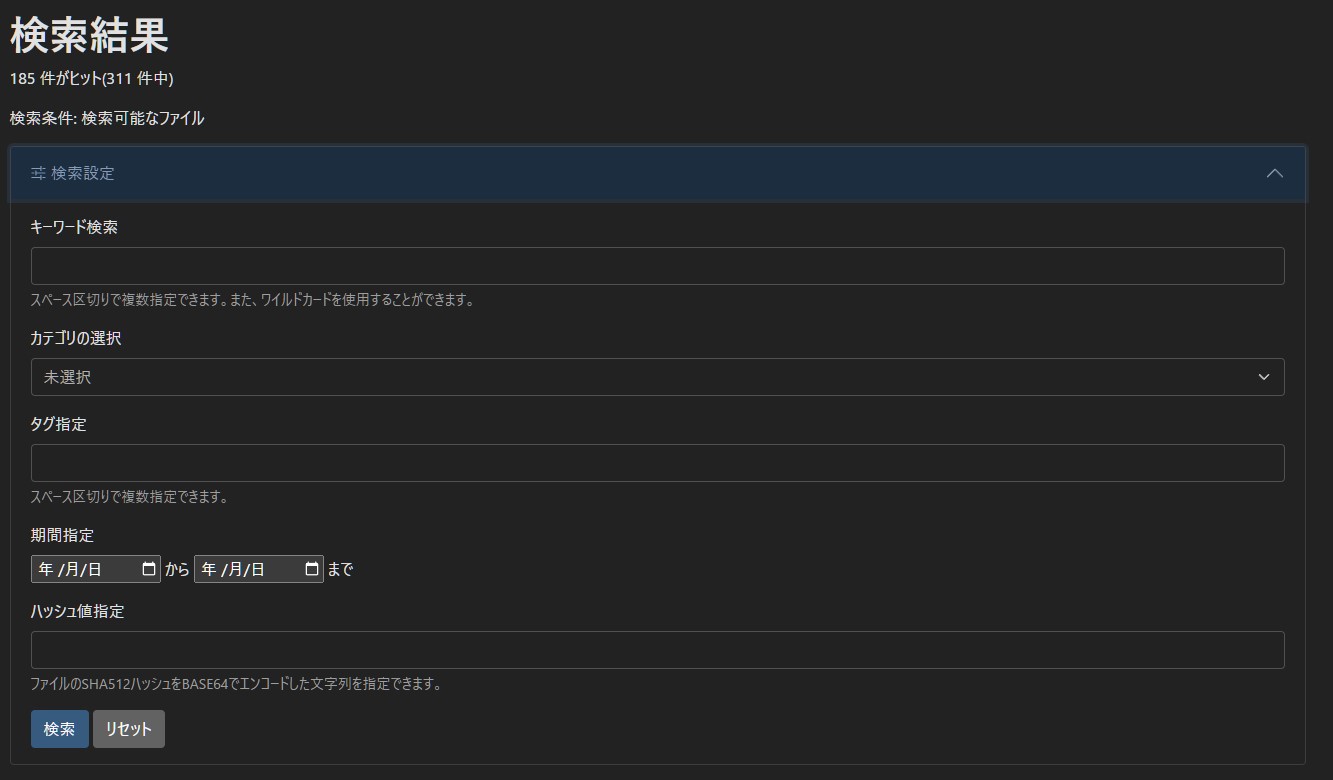1333x780 pixels.
Task: Focus the ハッシュ値指定 input field
Action: click(x=657, y=650)
